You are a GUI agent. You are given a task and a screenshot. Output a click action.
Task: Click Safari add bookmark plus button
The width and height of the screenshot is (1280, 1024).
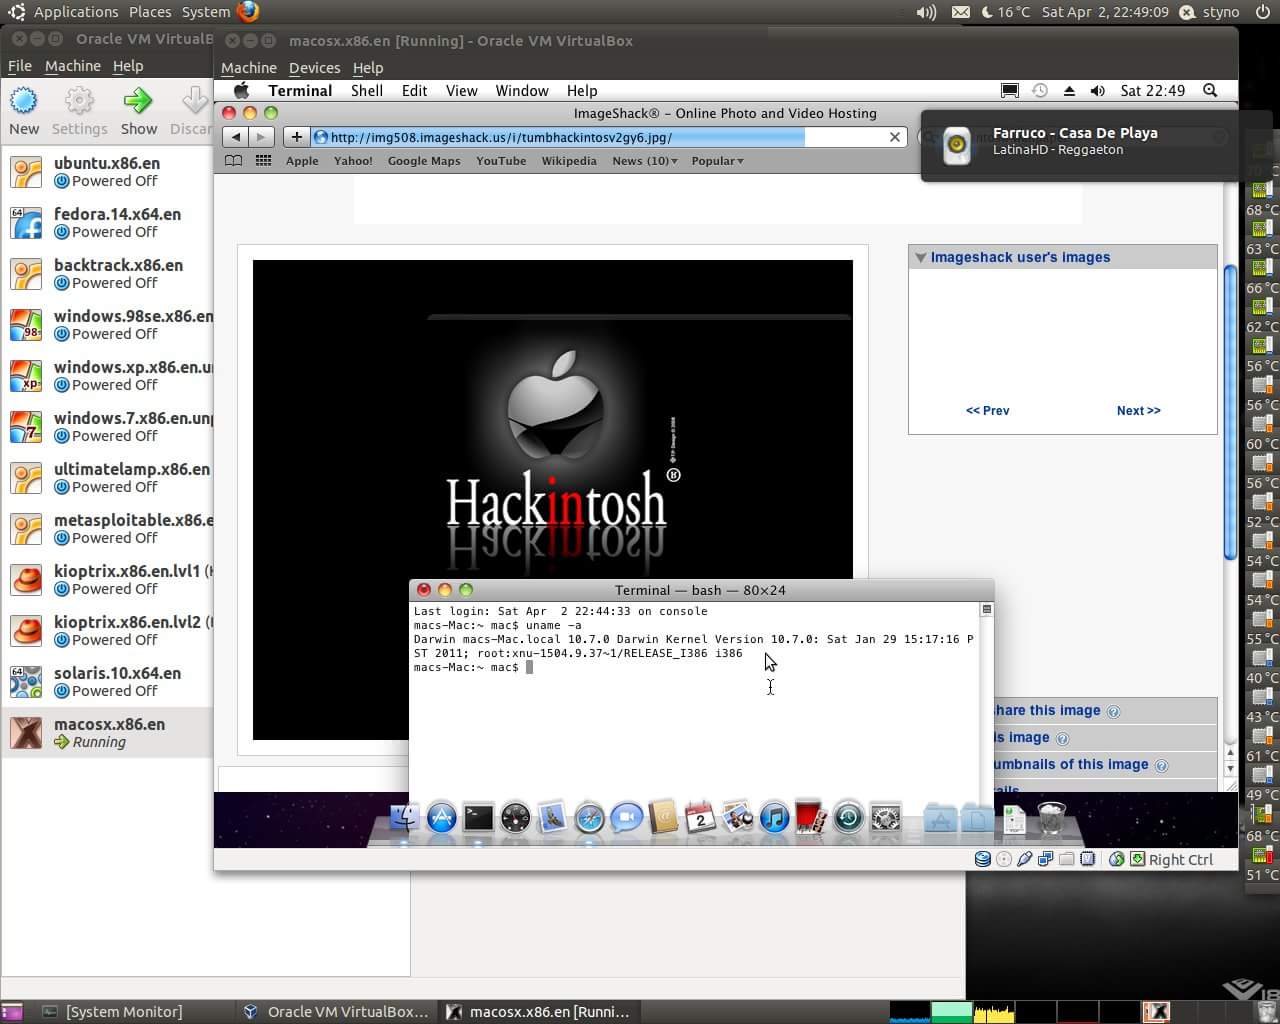coord(297,137)
